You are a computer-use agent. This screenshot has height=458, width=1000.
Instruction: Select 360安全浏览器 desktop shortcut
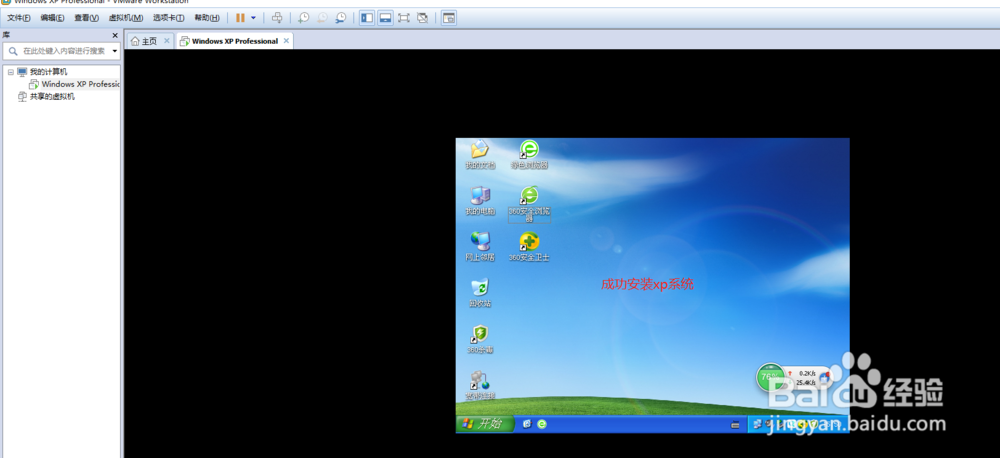pos(529,204)
